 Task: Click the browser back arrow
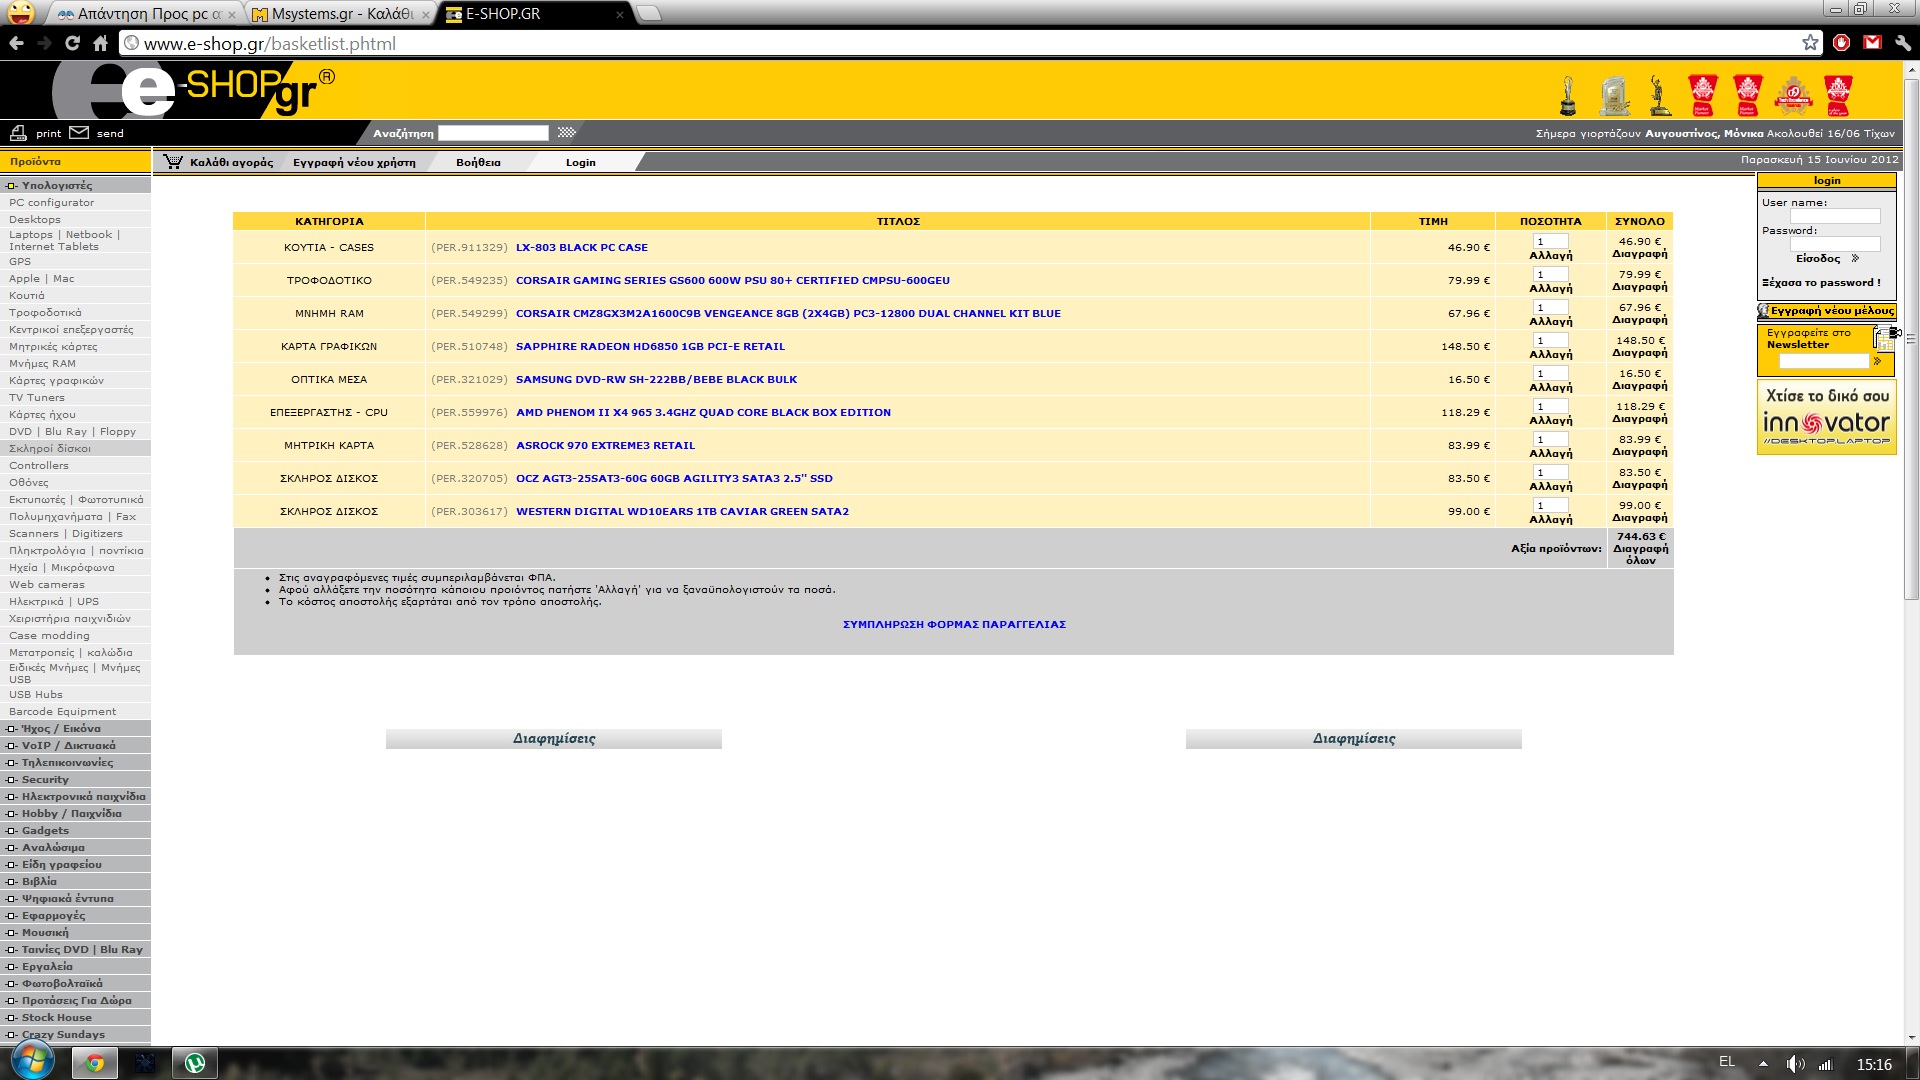pyautogui.click(x=16, y=43)
